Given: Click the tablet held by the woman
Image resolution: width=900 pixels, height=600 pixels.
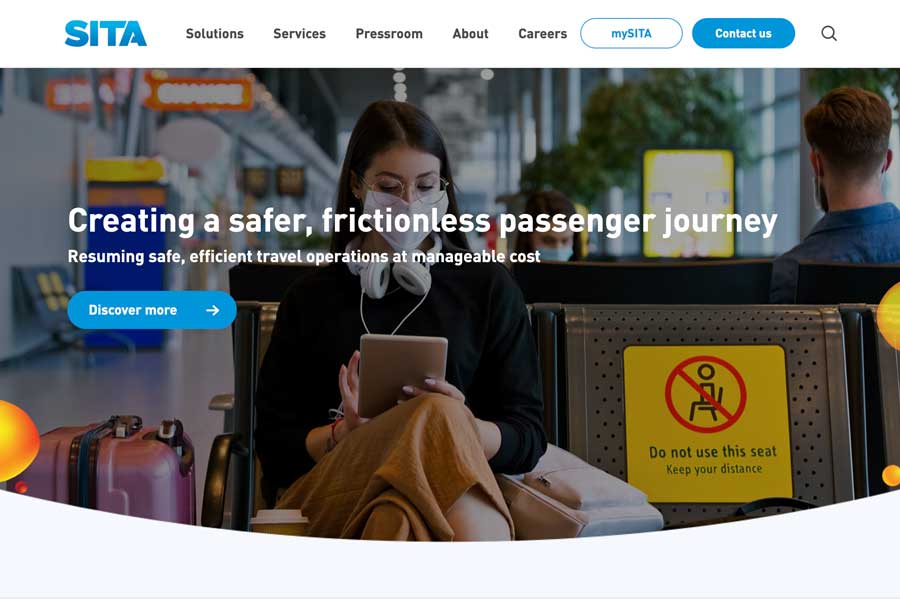Looking at the screenshot, I should (x=402, y=373).
